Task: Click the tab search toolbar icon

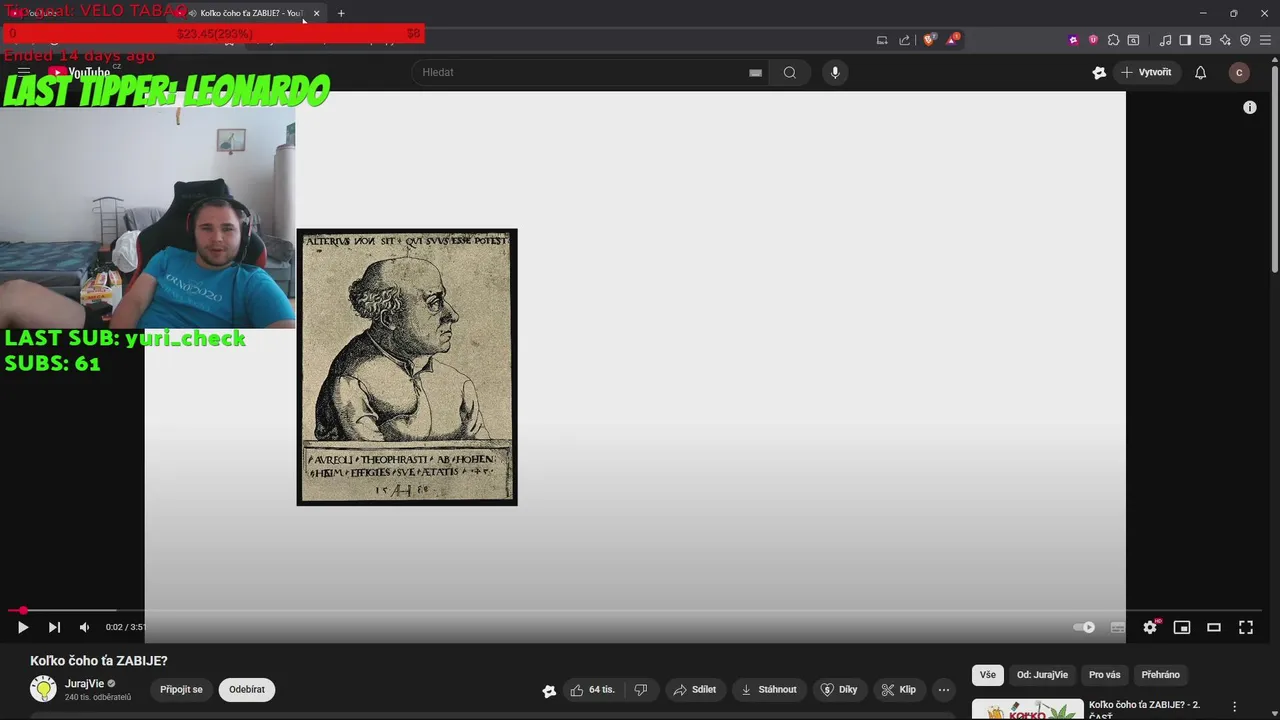Action: pos(1133,40)
